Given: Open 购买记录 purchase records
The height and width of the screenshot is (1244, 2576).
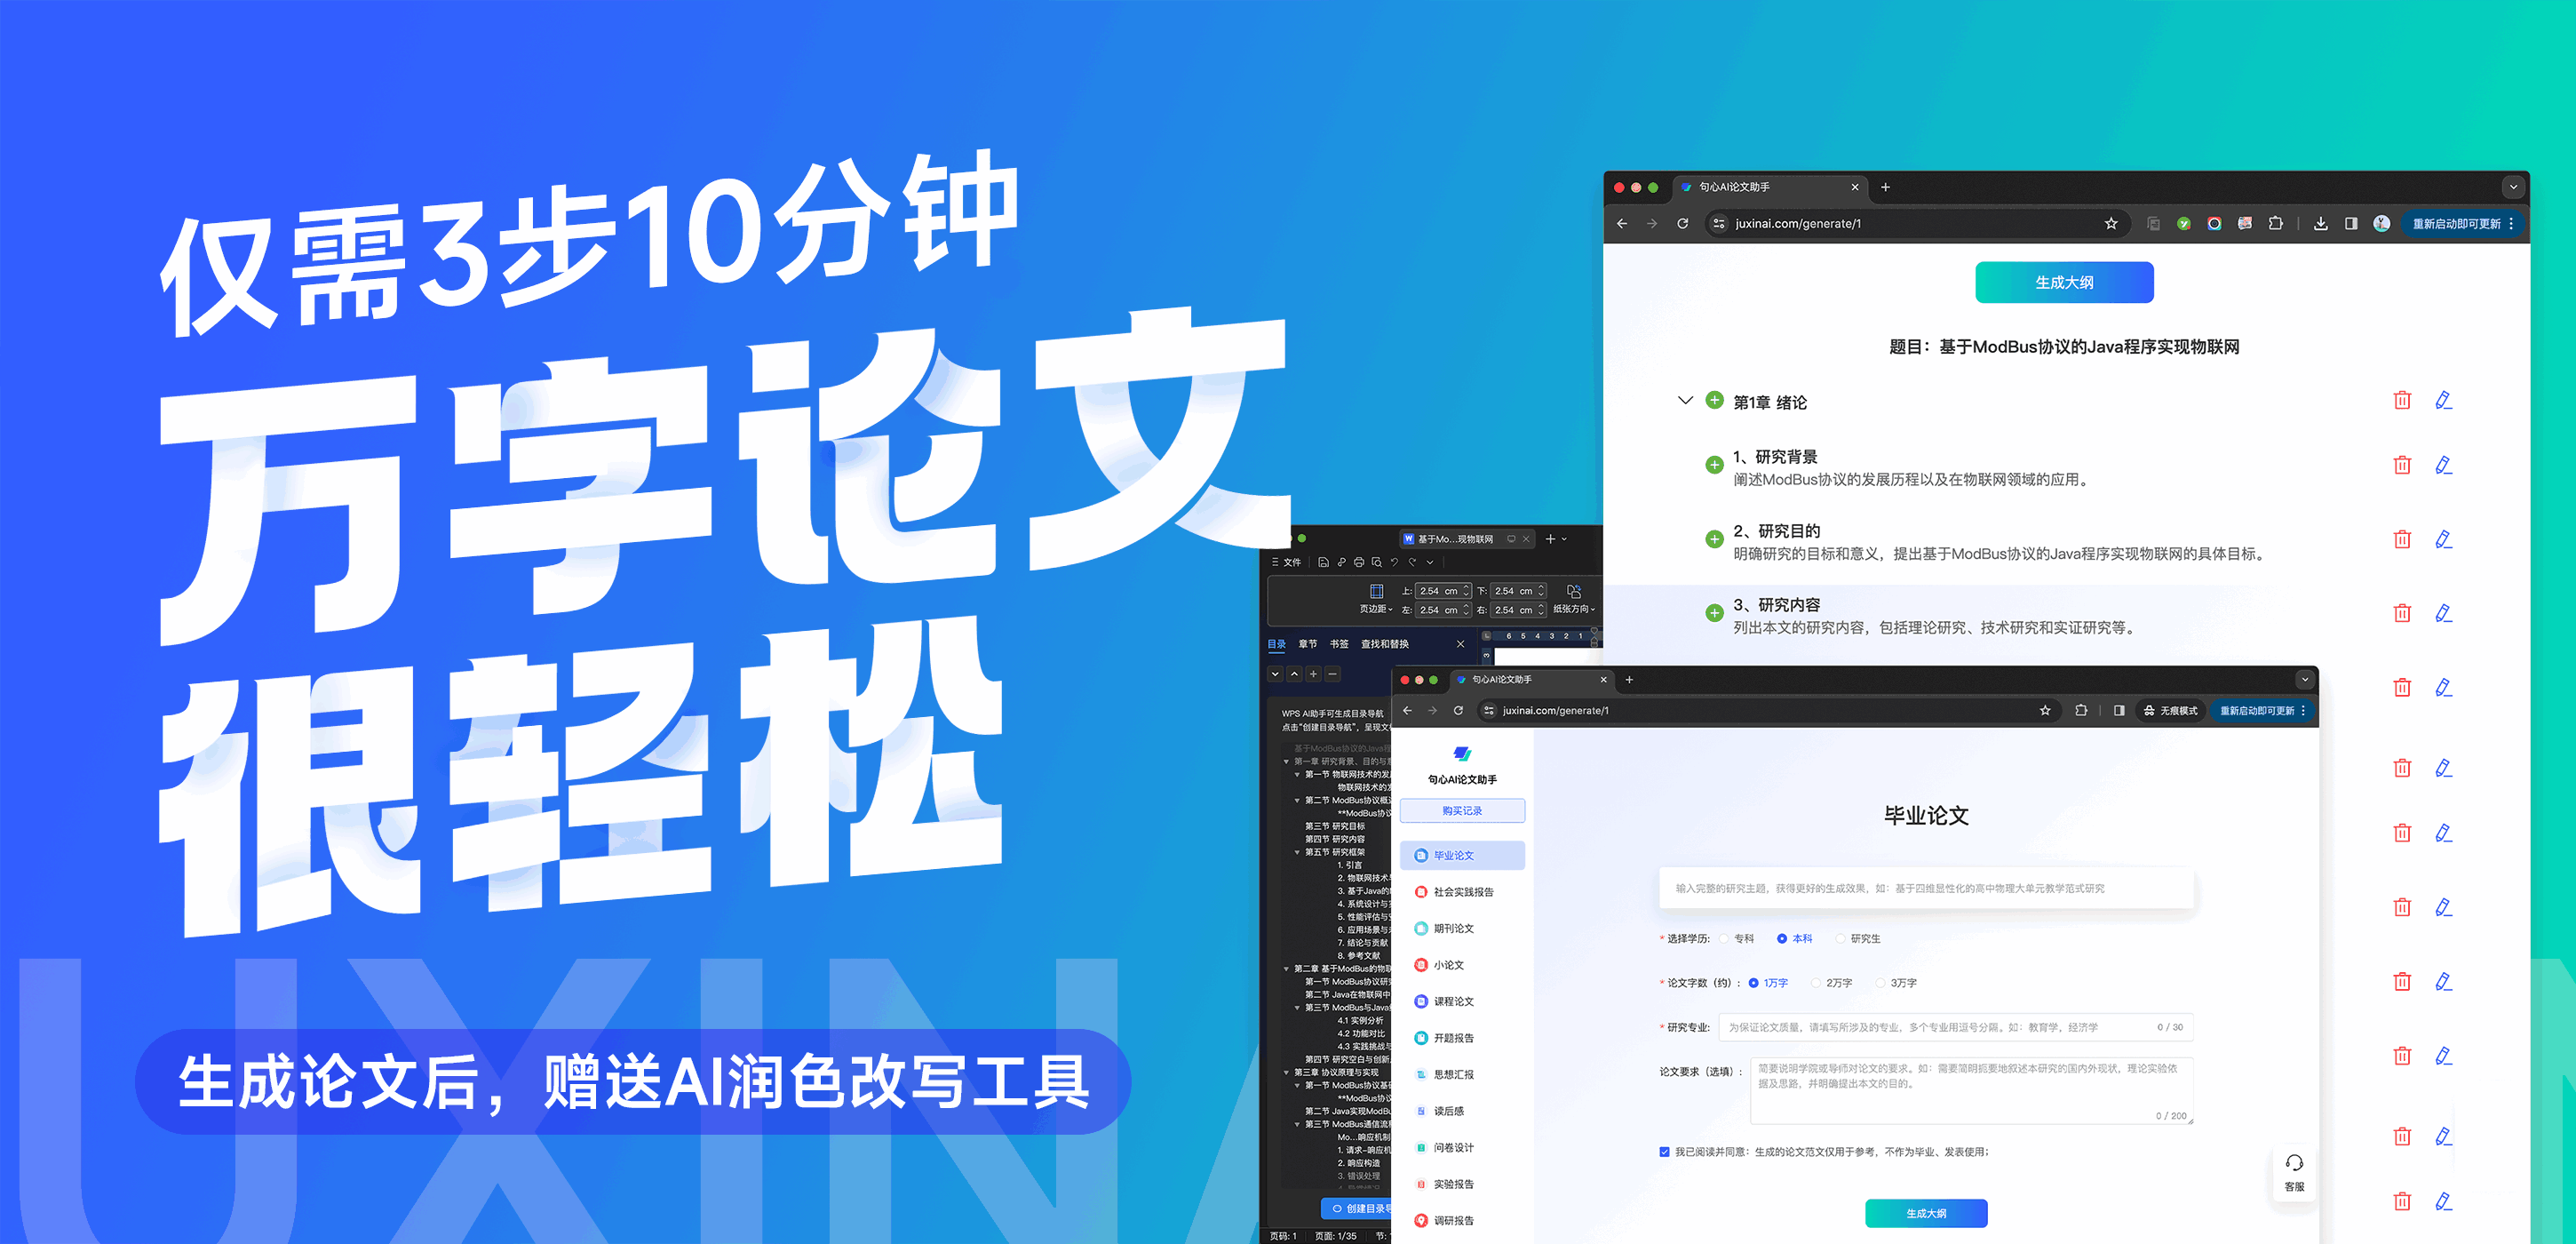Looking at the screenshot, I should (1462, 811).
